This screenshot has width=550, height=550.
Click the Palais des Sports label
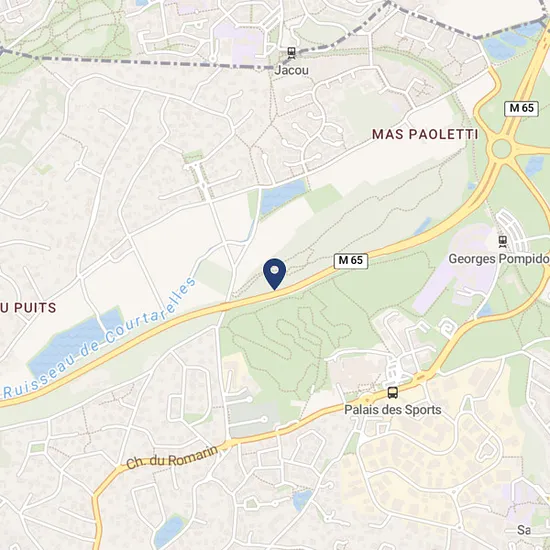[x=393, y=410]
